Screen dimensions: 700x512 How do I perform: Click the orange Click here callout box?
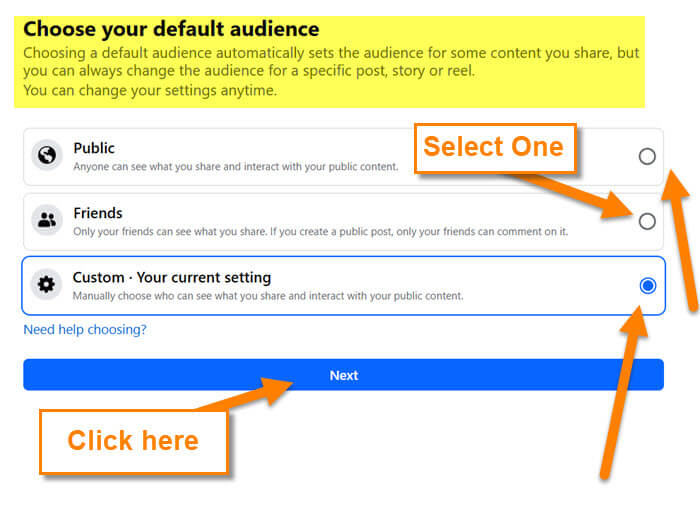134,441
